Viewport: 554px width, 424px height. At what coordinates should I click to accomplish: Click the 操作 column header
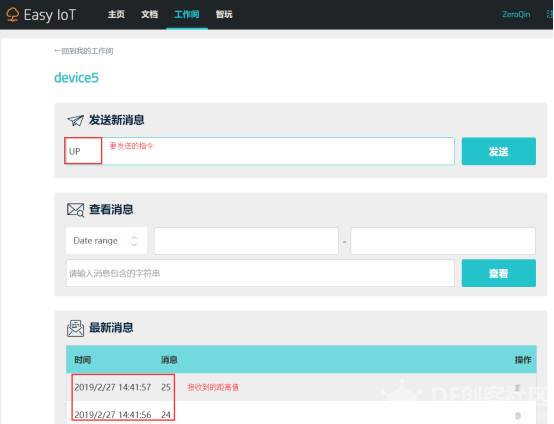pos(523,360)
